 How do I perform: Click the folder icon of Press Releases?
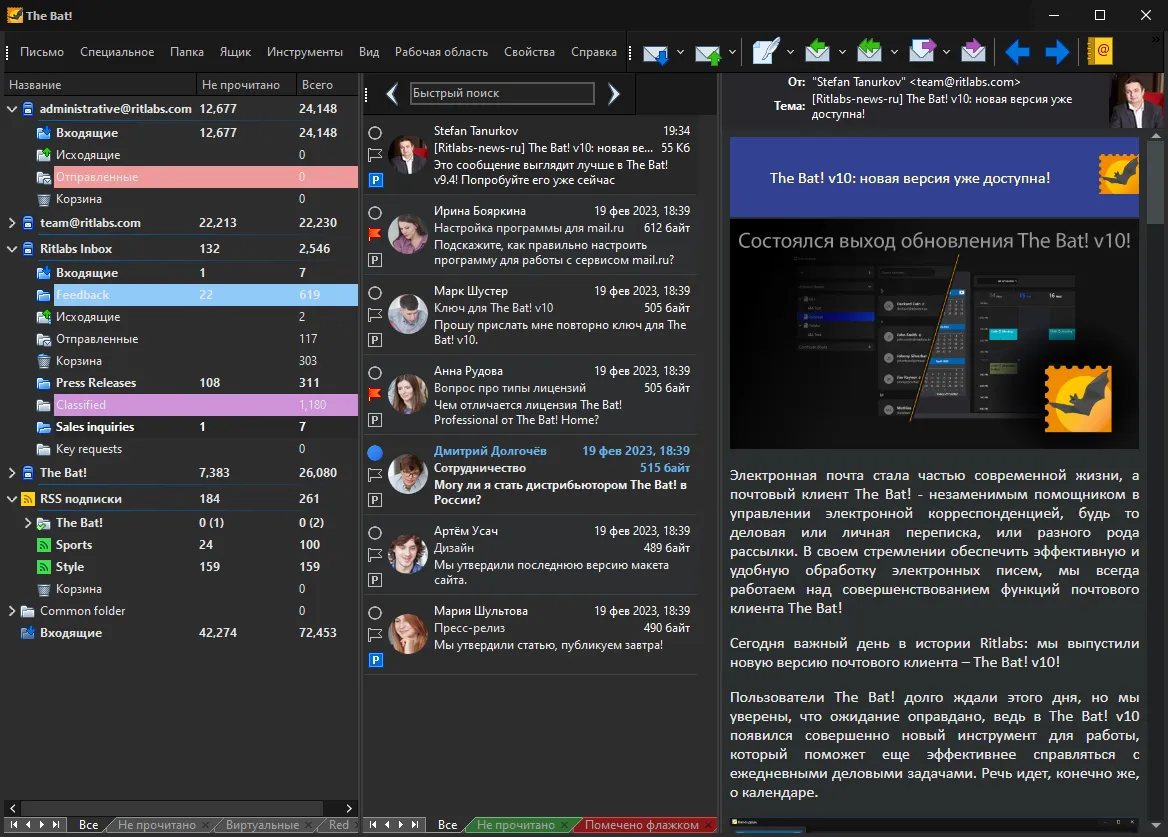click(44, 384)
